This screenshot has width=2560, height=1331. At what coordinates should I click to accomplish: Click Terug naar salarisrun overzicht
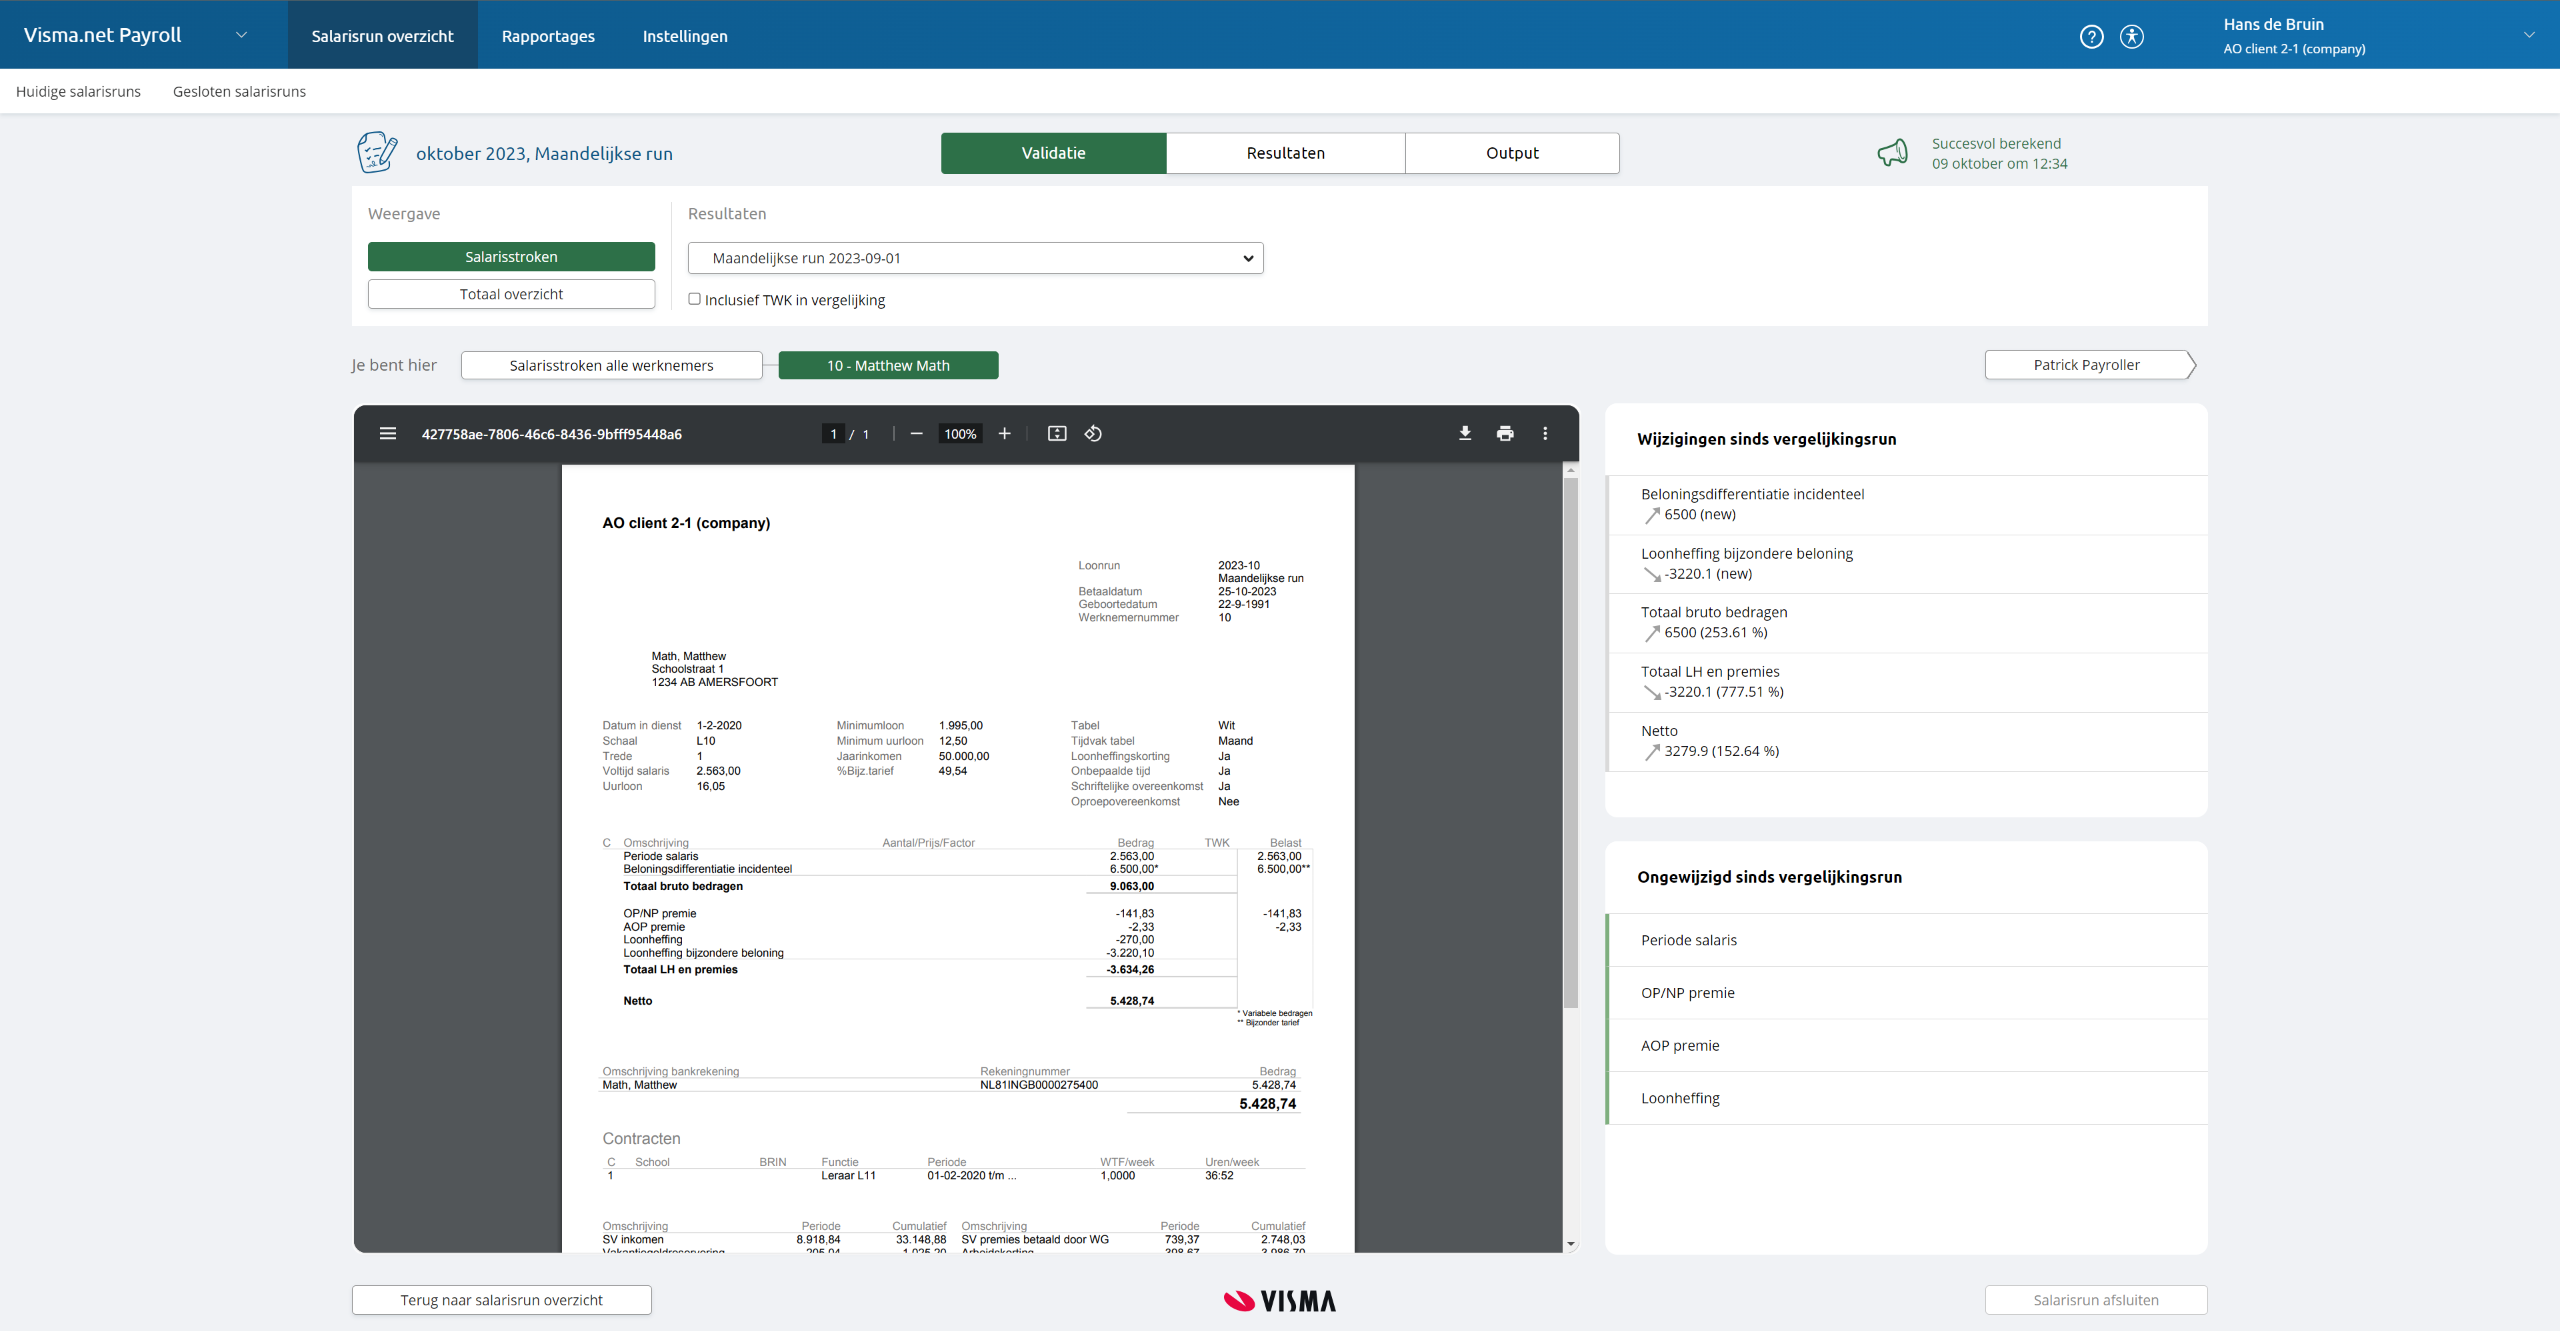pos(501,1299)
